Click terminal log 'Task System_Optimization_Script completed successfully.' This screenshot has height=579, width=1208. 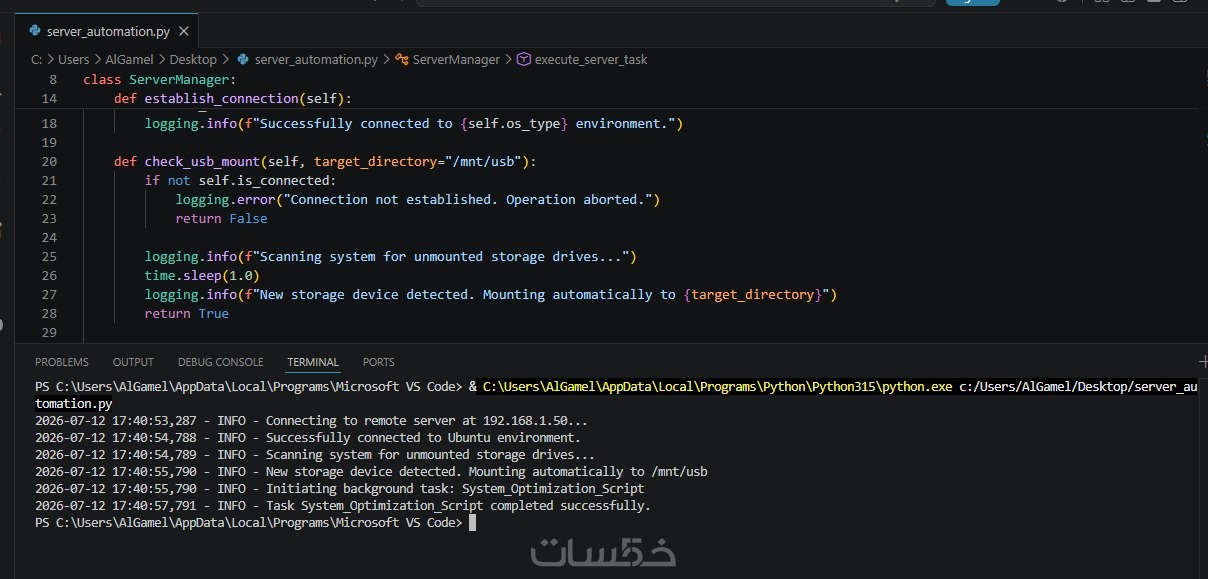pyautogui.click(x=458, y=506)
